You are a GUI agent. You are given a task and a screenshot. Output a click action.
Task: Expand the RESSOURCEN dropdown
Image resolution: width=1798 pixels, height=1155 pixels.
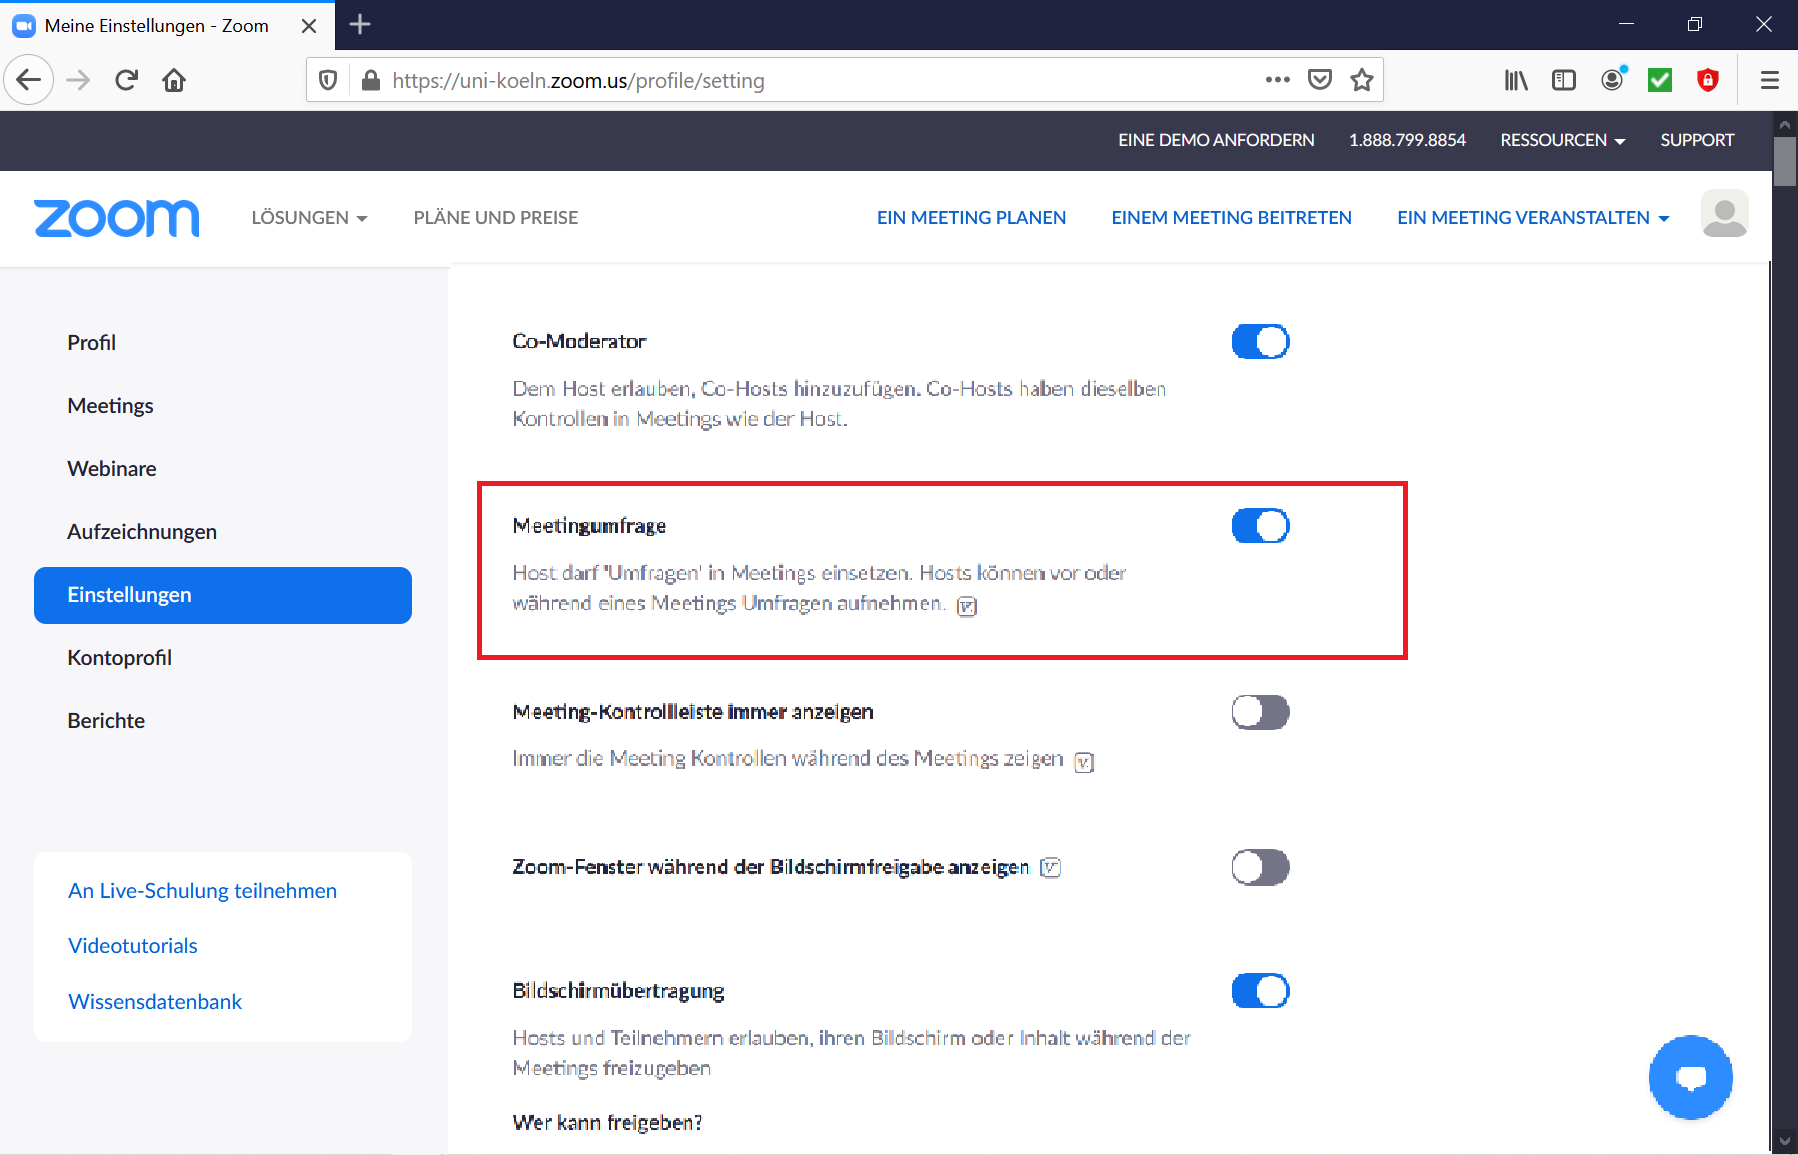[1562, 140]
